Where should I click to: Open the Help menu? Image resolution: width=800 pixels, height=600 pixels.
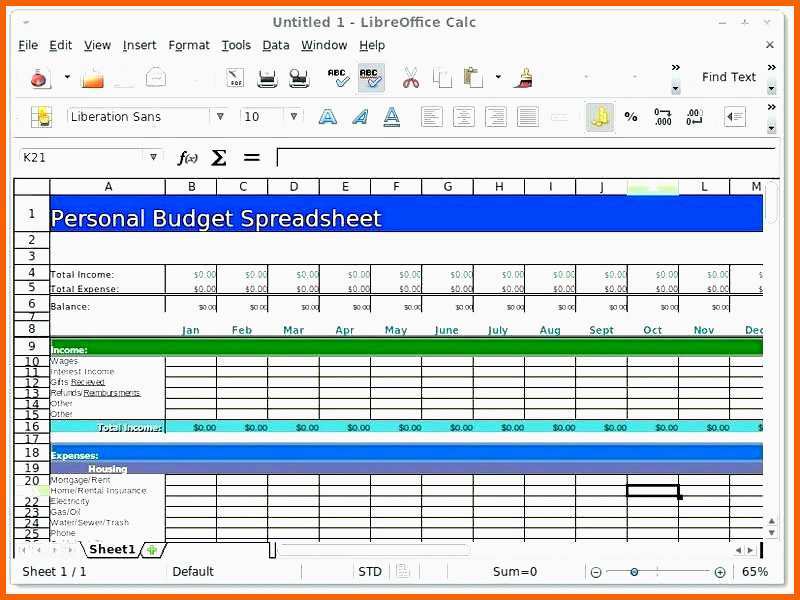click(372, 45)
